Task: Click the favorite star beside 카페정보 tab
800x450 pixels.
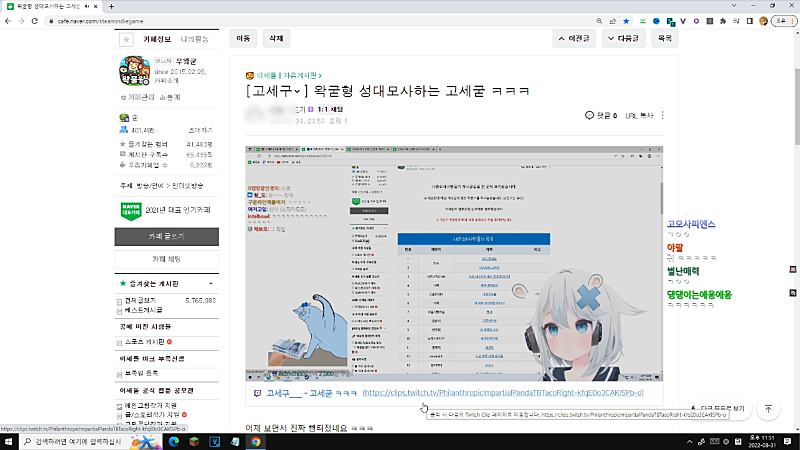Action: coord(126,40)
